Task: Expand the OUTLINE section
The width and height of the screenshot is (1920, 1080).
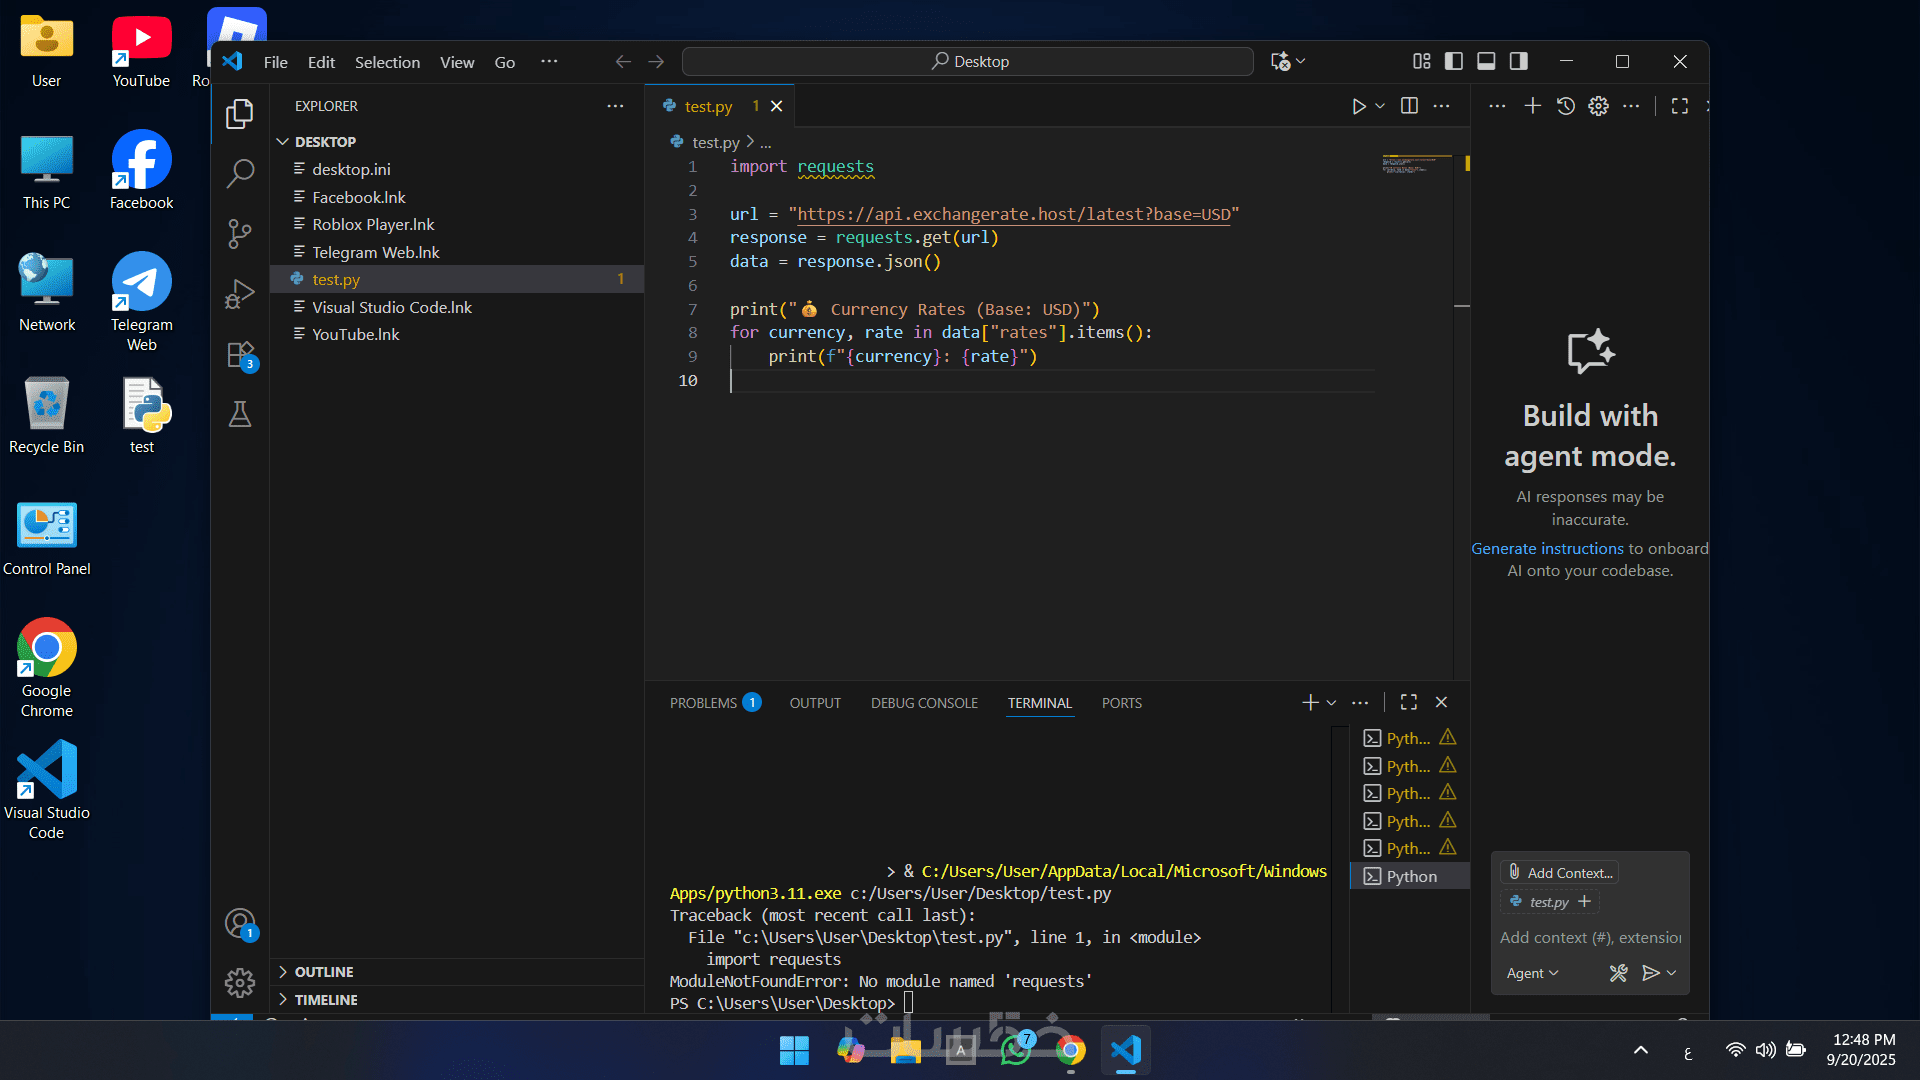Action: click(323, 972)
